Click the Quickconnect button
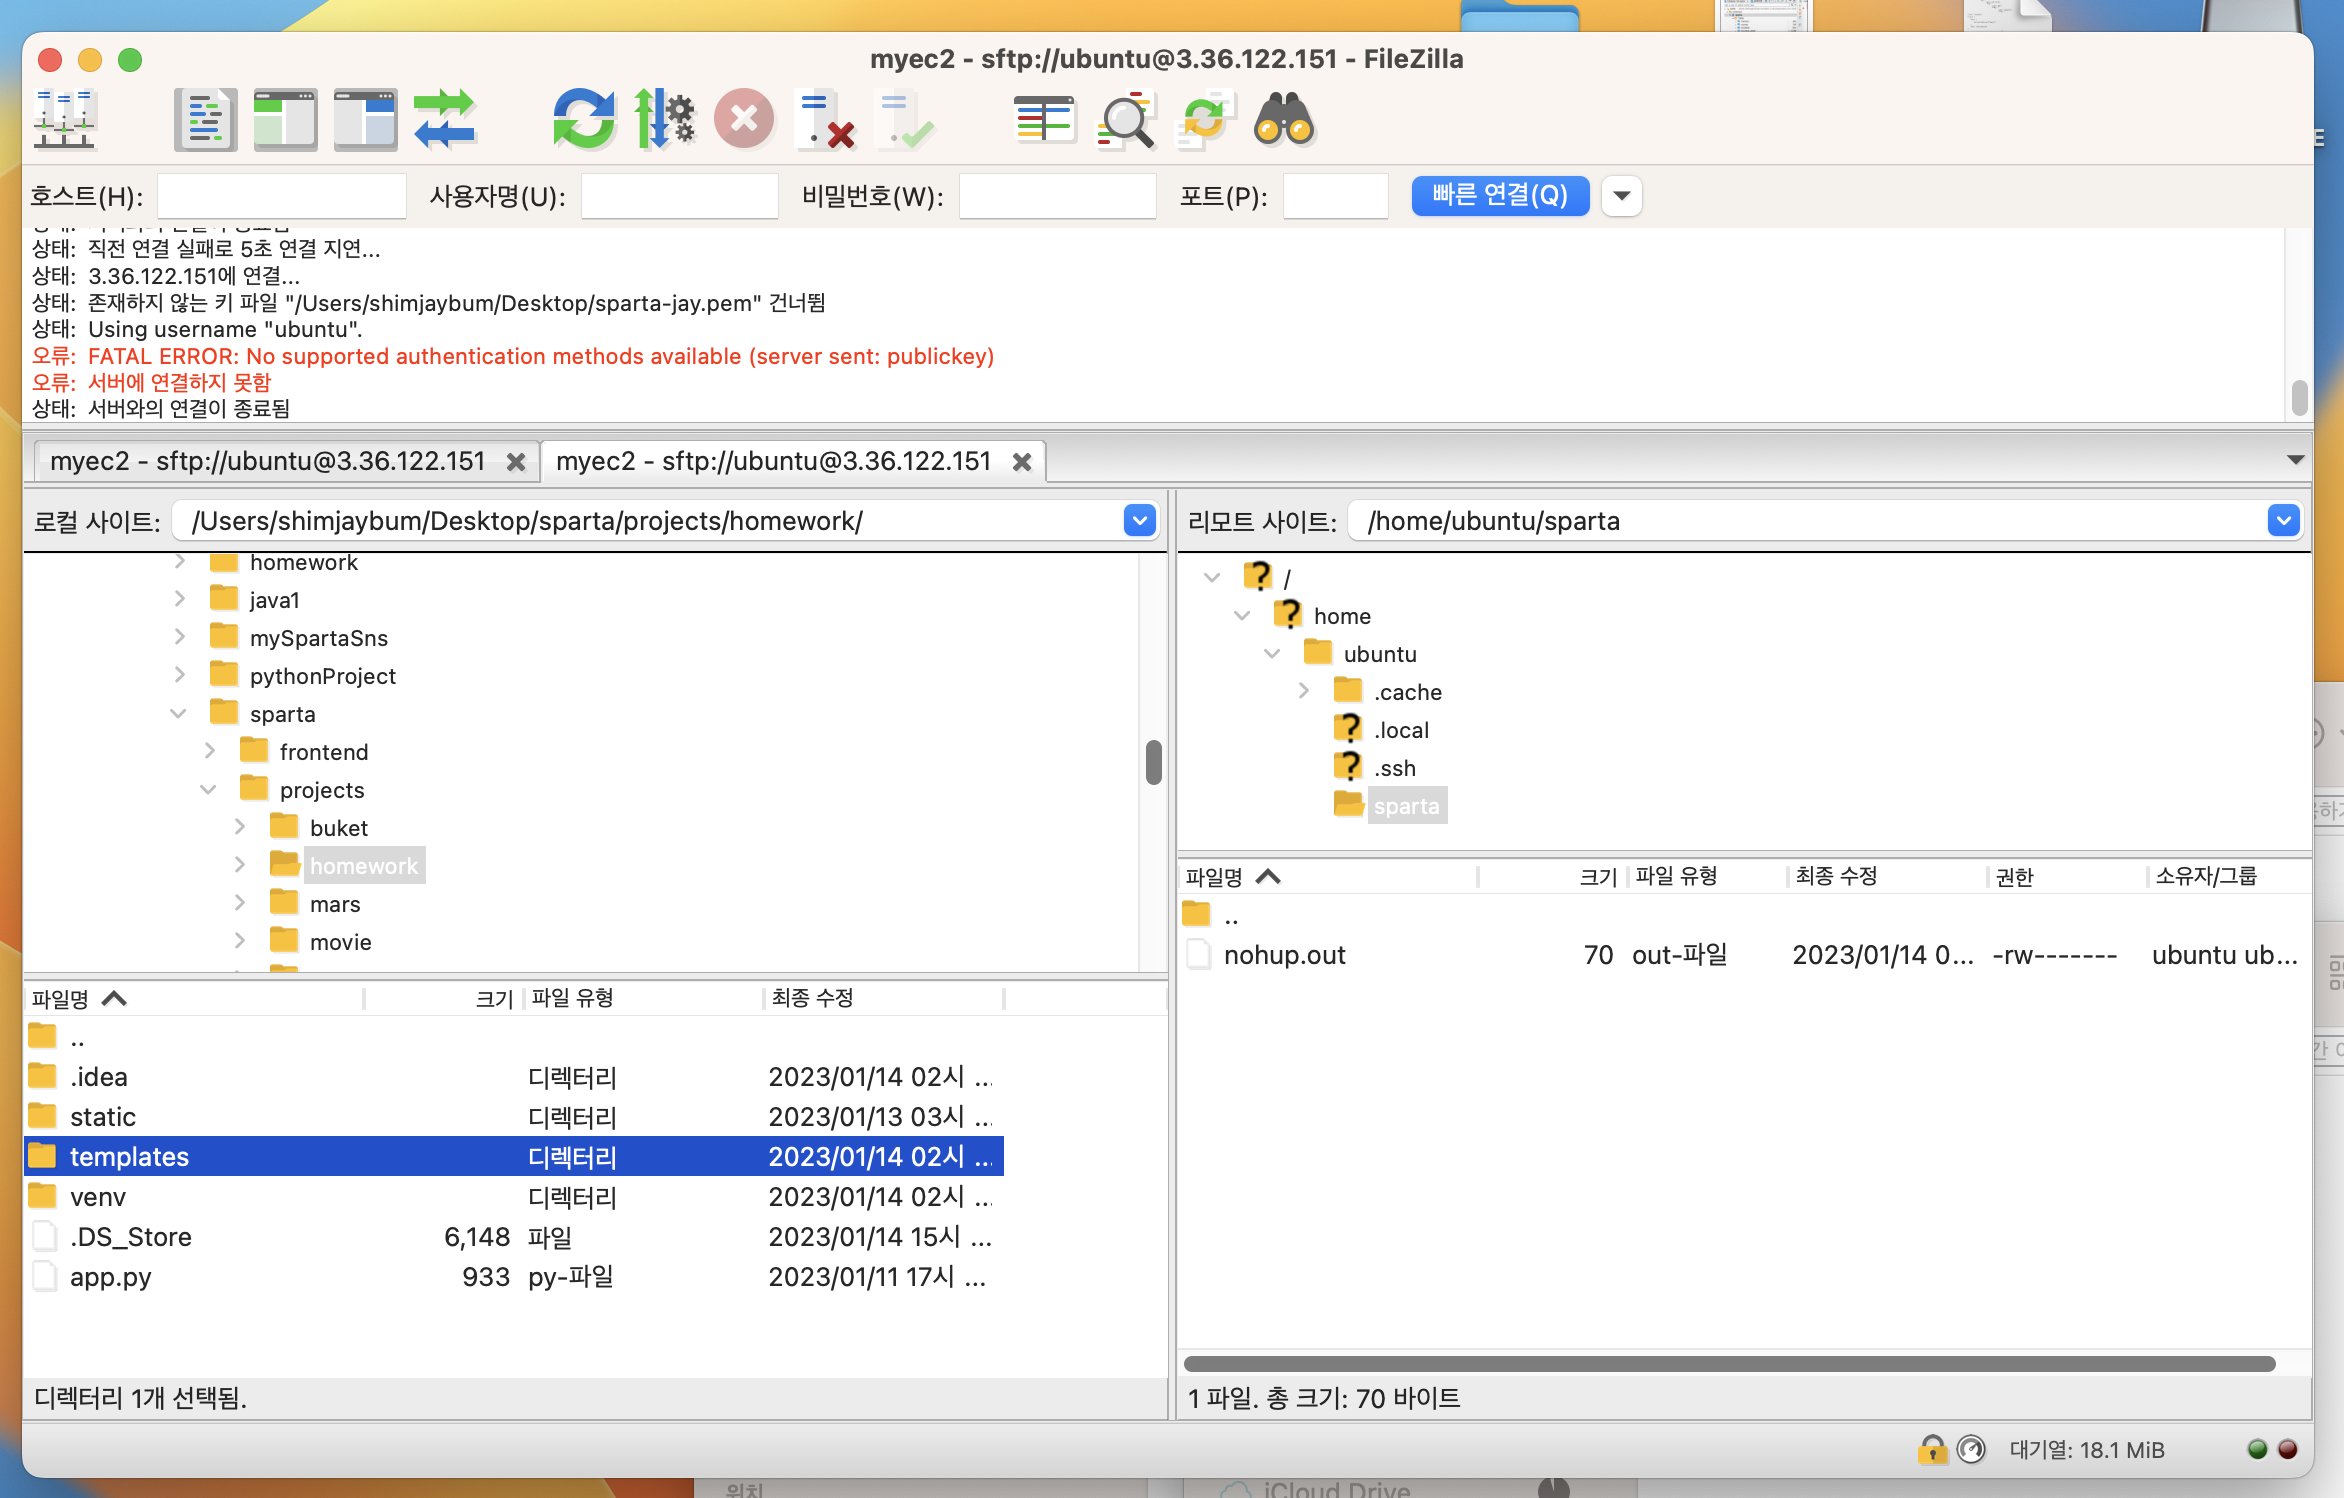Image resolution: width=2344 pixels, height=1498 pixels. (x=1500, y=195)
